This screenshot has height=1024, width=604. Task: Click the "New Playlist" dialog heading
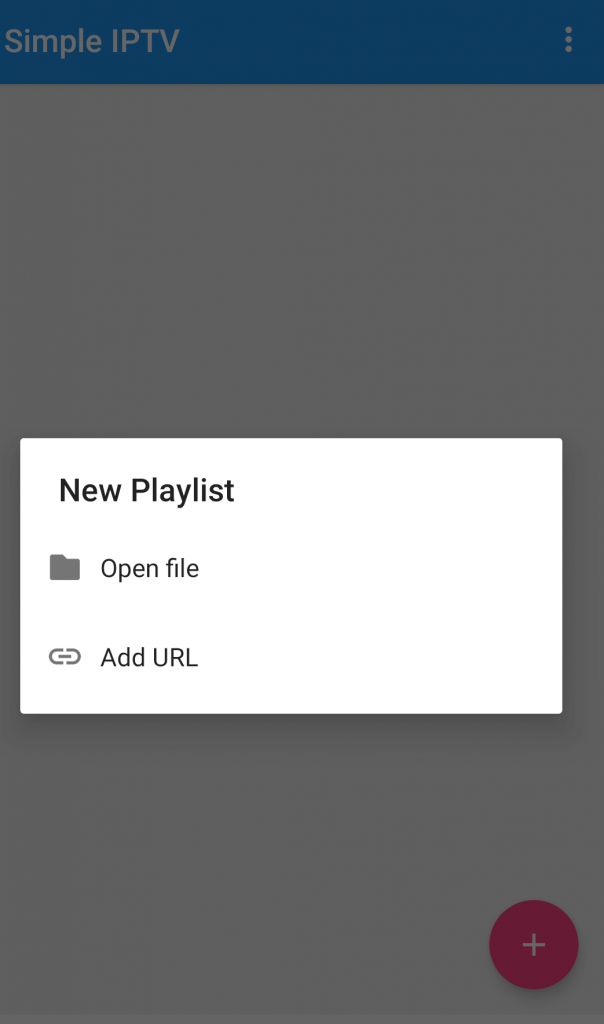tap(146, 490)
